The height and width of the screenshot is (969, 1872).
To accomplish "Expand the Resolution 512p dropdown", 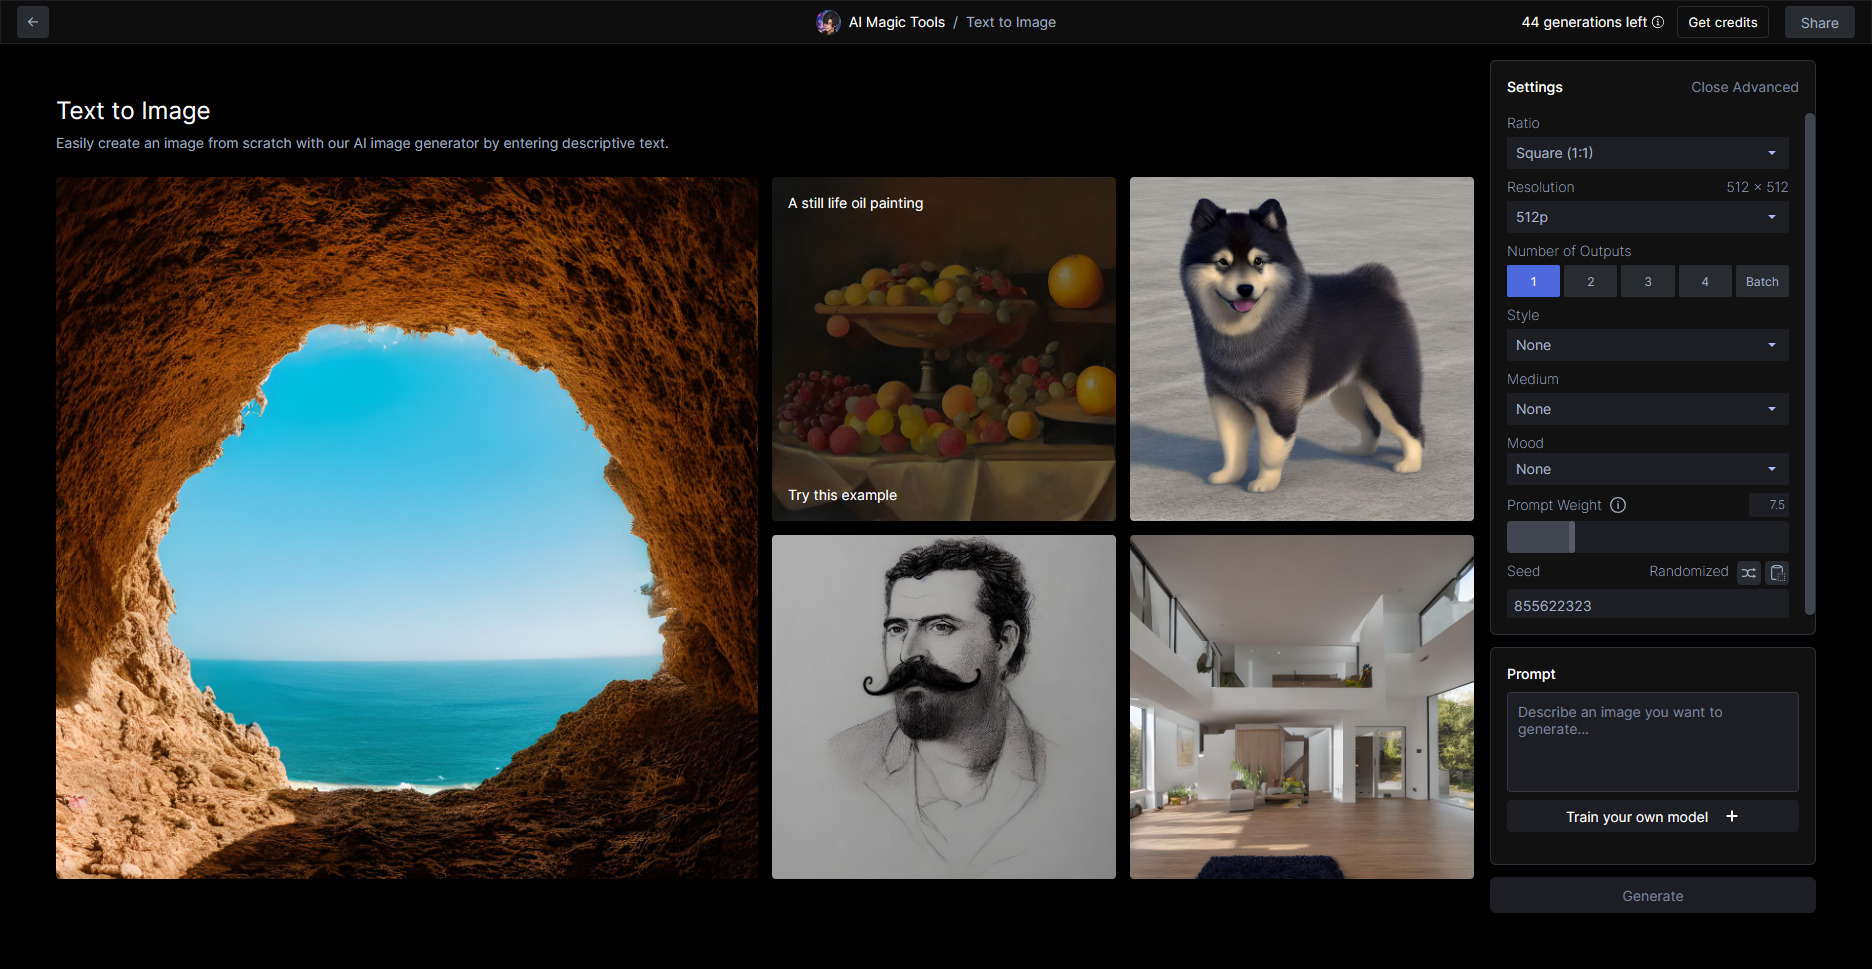I will (x=1647, y=217).
